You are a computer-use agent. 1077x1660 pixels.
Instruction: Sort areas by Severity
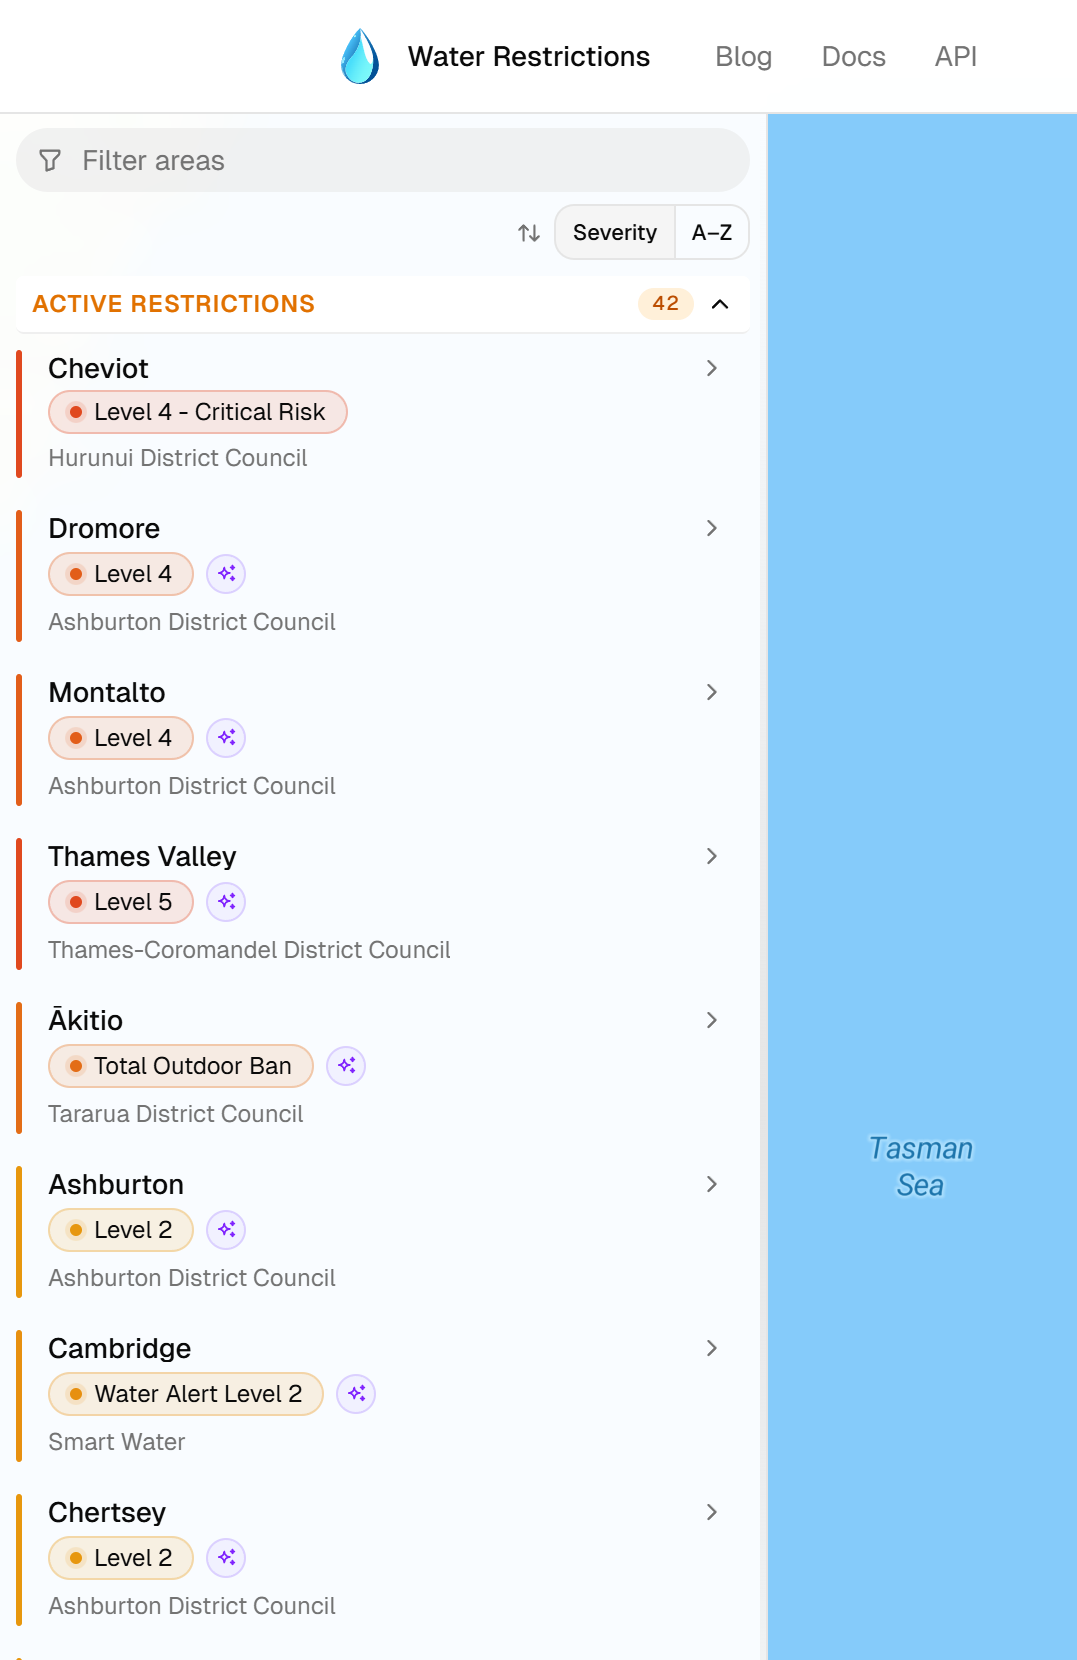tap(615, 233)
